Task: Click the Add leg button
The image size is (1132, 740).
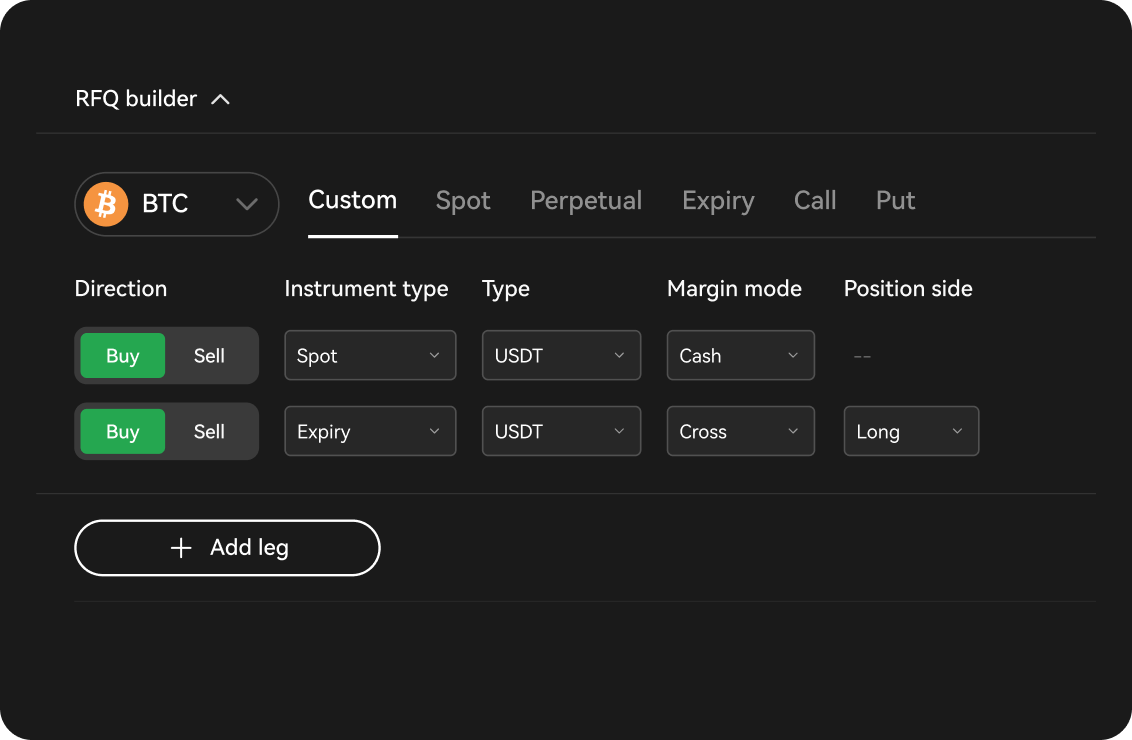Action: 227,548
